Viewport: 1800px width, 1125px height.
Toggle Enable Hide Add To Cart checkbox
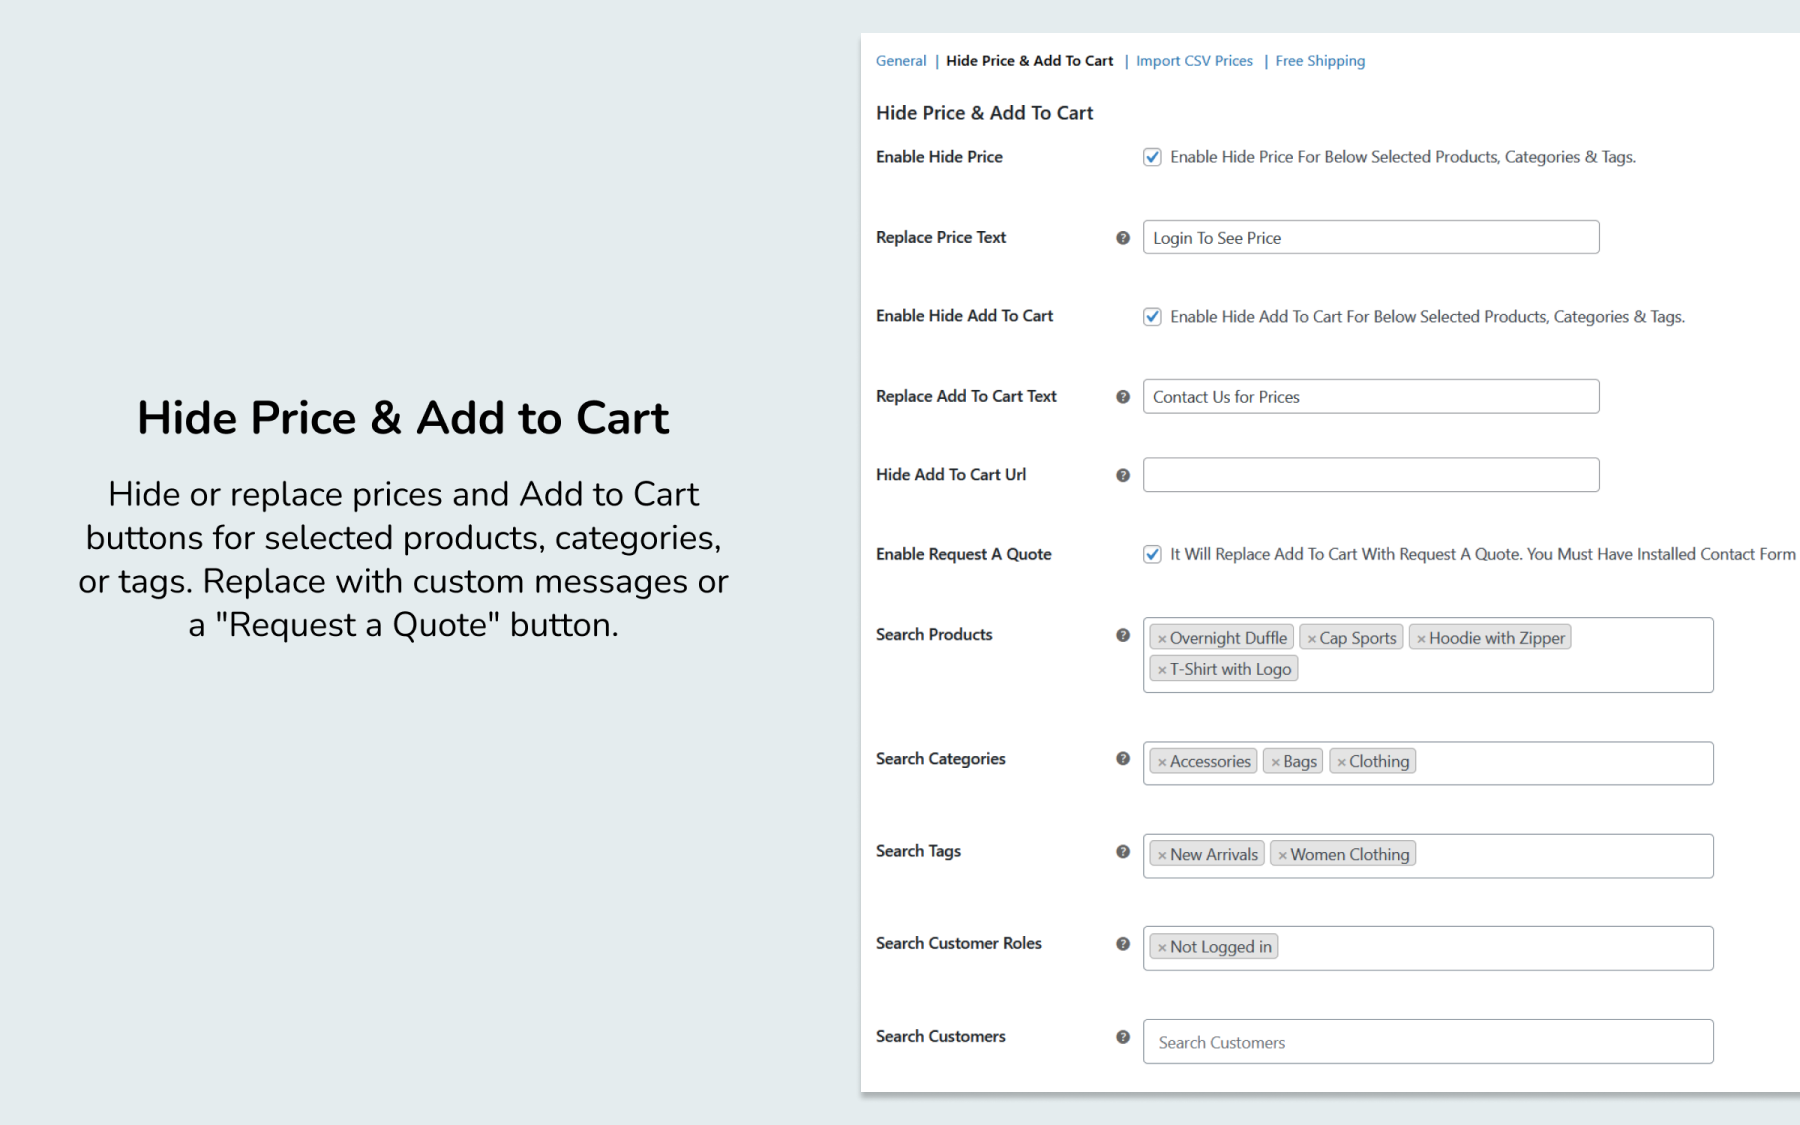1152,317
